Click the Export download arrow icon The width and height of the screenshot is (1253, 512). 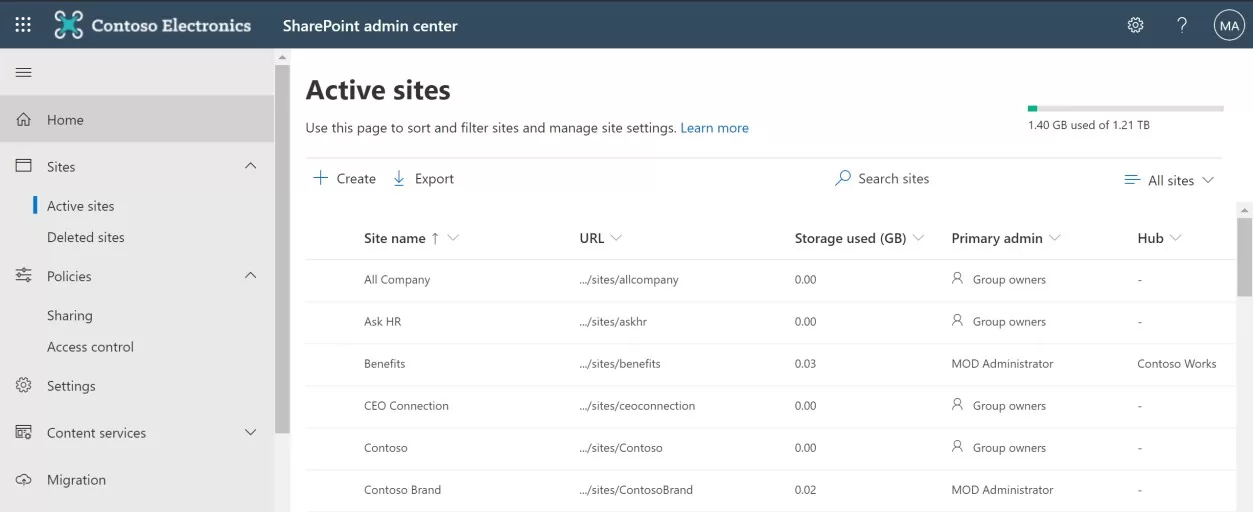[399, 178]
